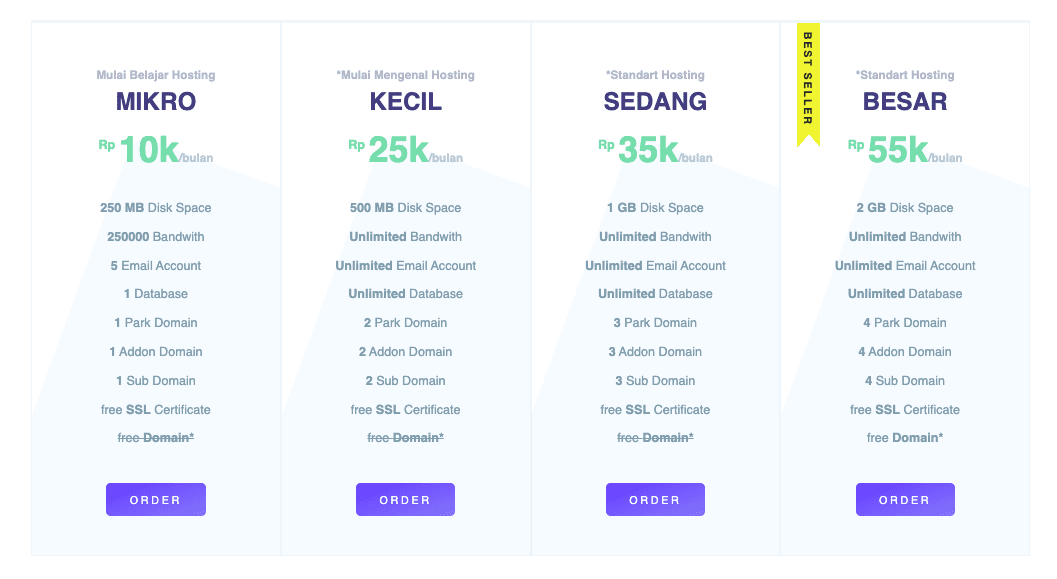1057x579 pixels.
Task: Select the BESAR plan heading
Action: tap(905, 102)
